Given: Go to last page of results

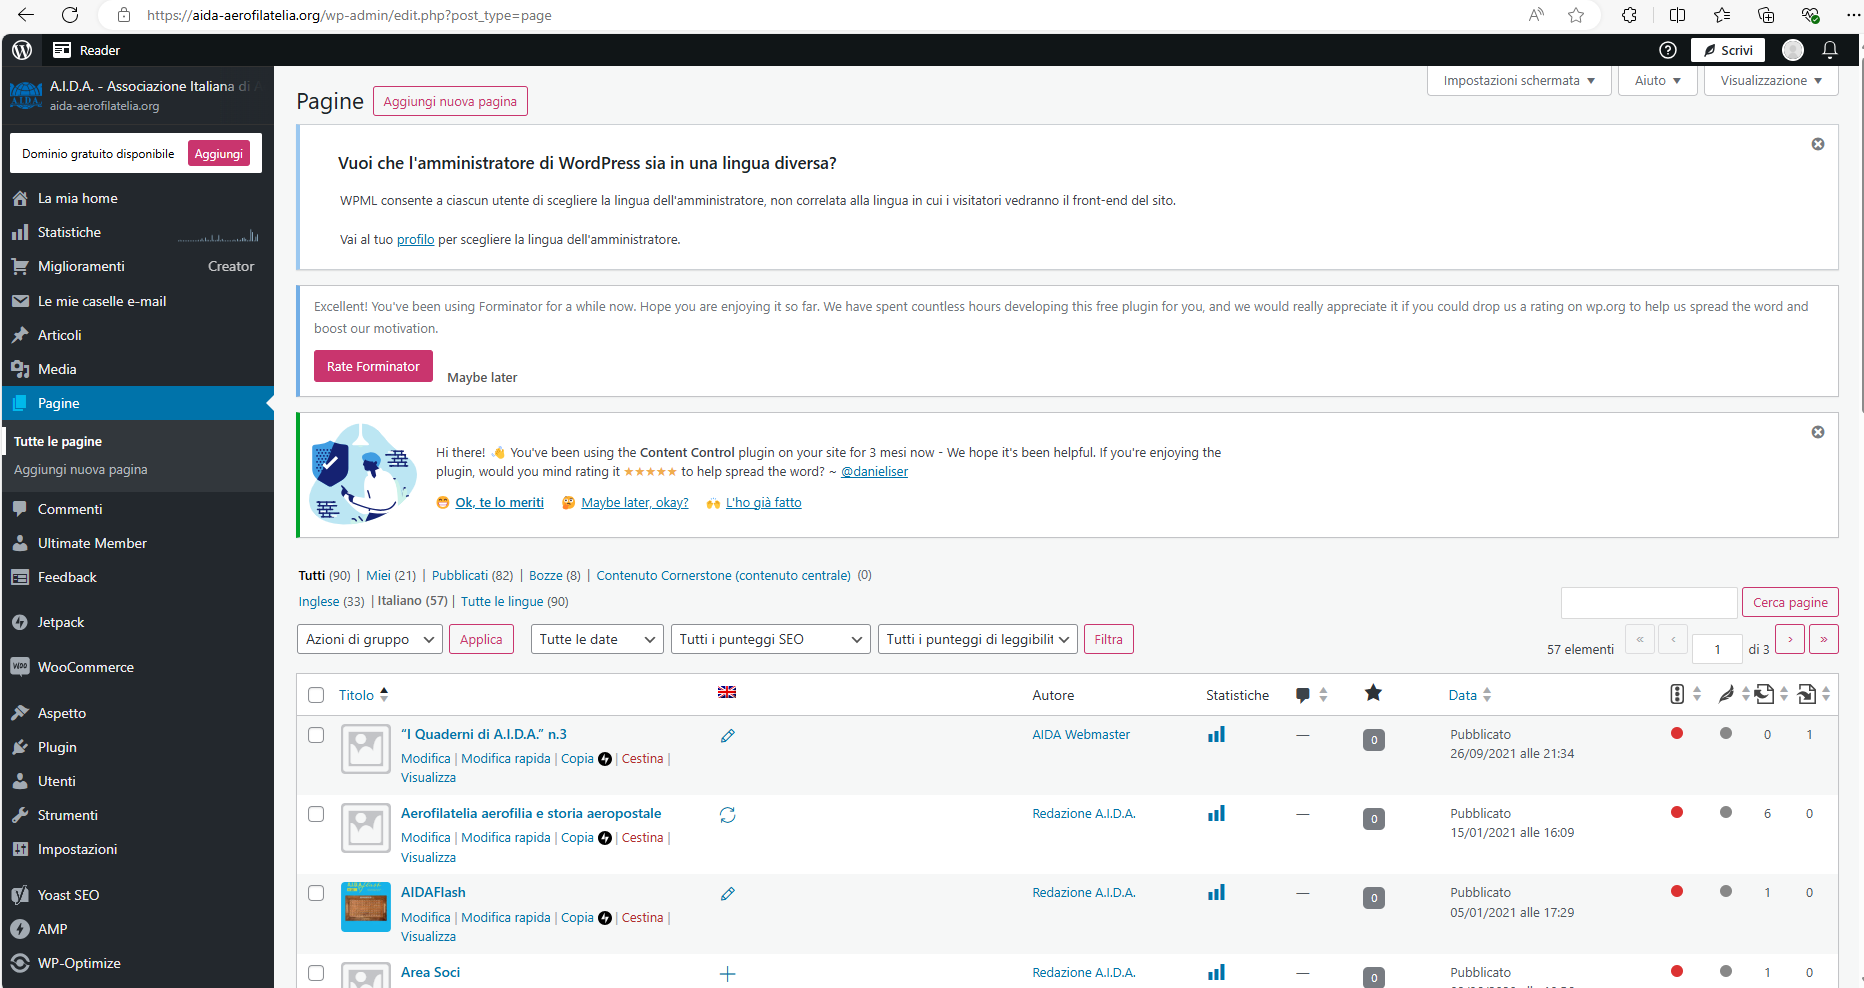Looking at the screenshot, I should coord(1824,639).
